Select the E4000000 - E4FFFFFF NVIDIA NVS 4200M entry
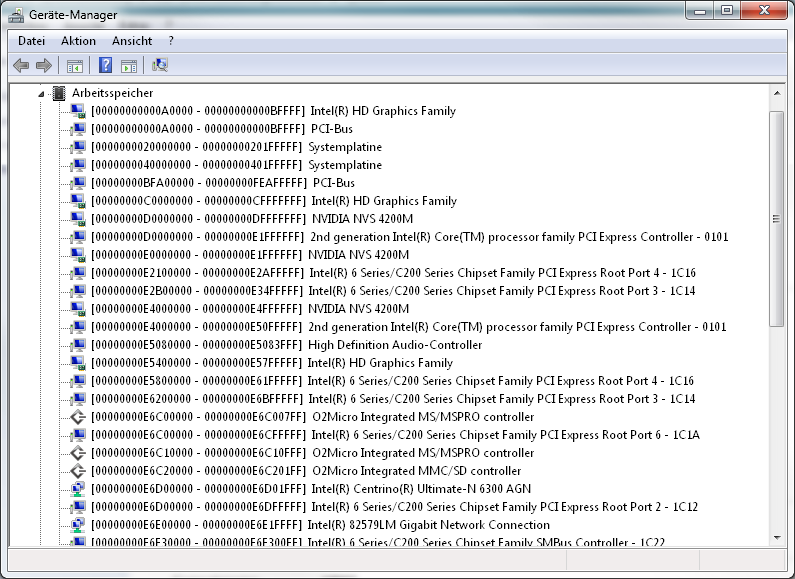The image size is (795, 579). click(250, 309)
